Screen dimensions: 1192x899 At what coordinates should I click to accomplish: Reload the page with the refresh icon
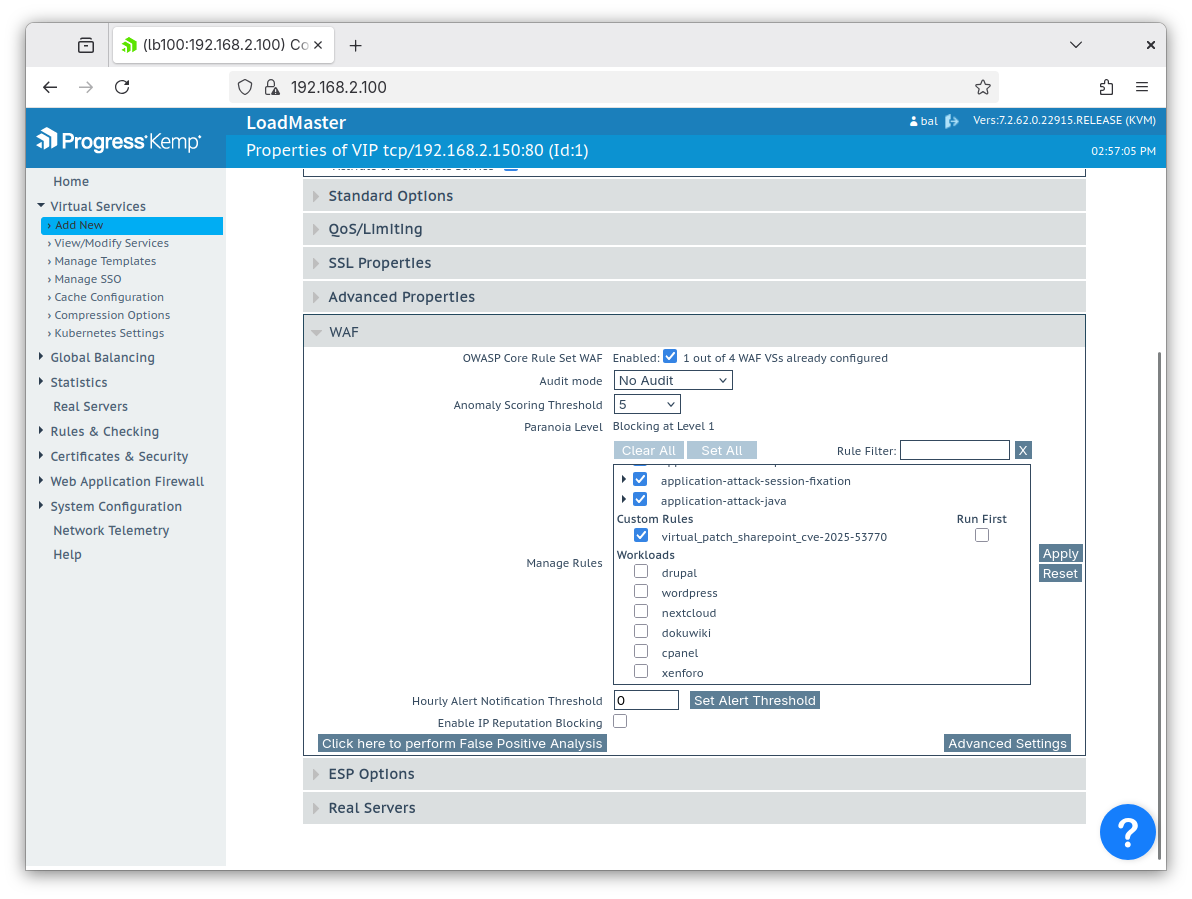click(122, 87)
